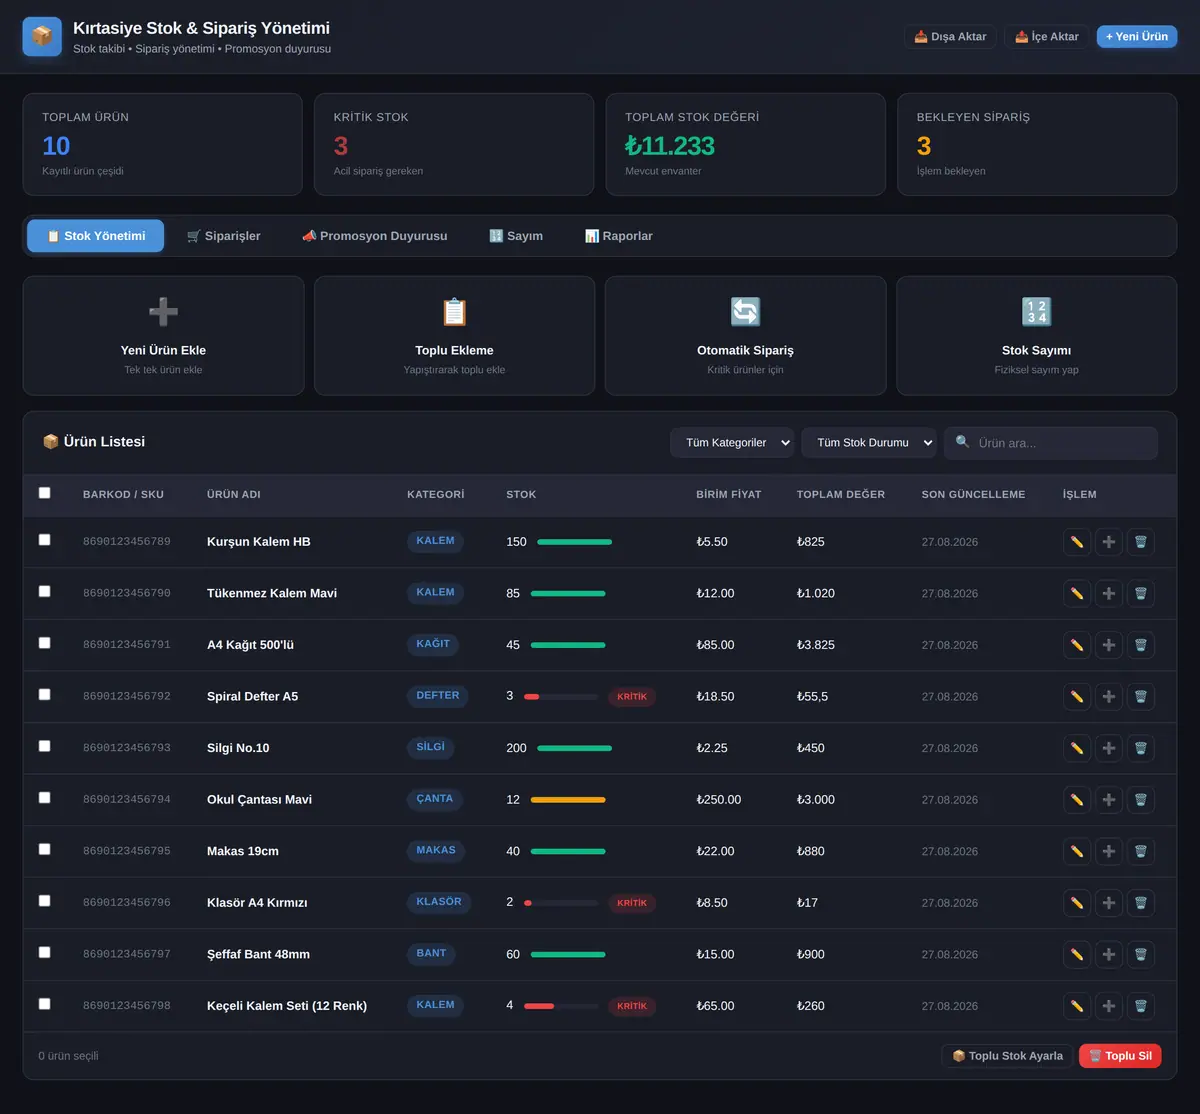The image size is (1200, 1114).
Task: Toggle the select-all checkbox in the table header
Action: [44, 493]
